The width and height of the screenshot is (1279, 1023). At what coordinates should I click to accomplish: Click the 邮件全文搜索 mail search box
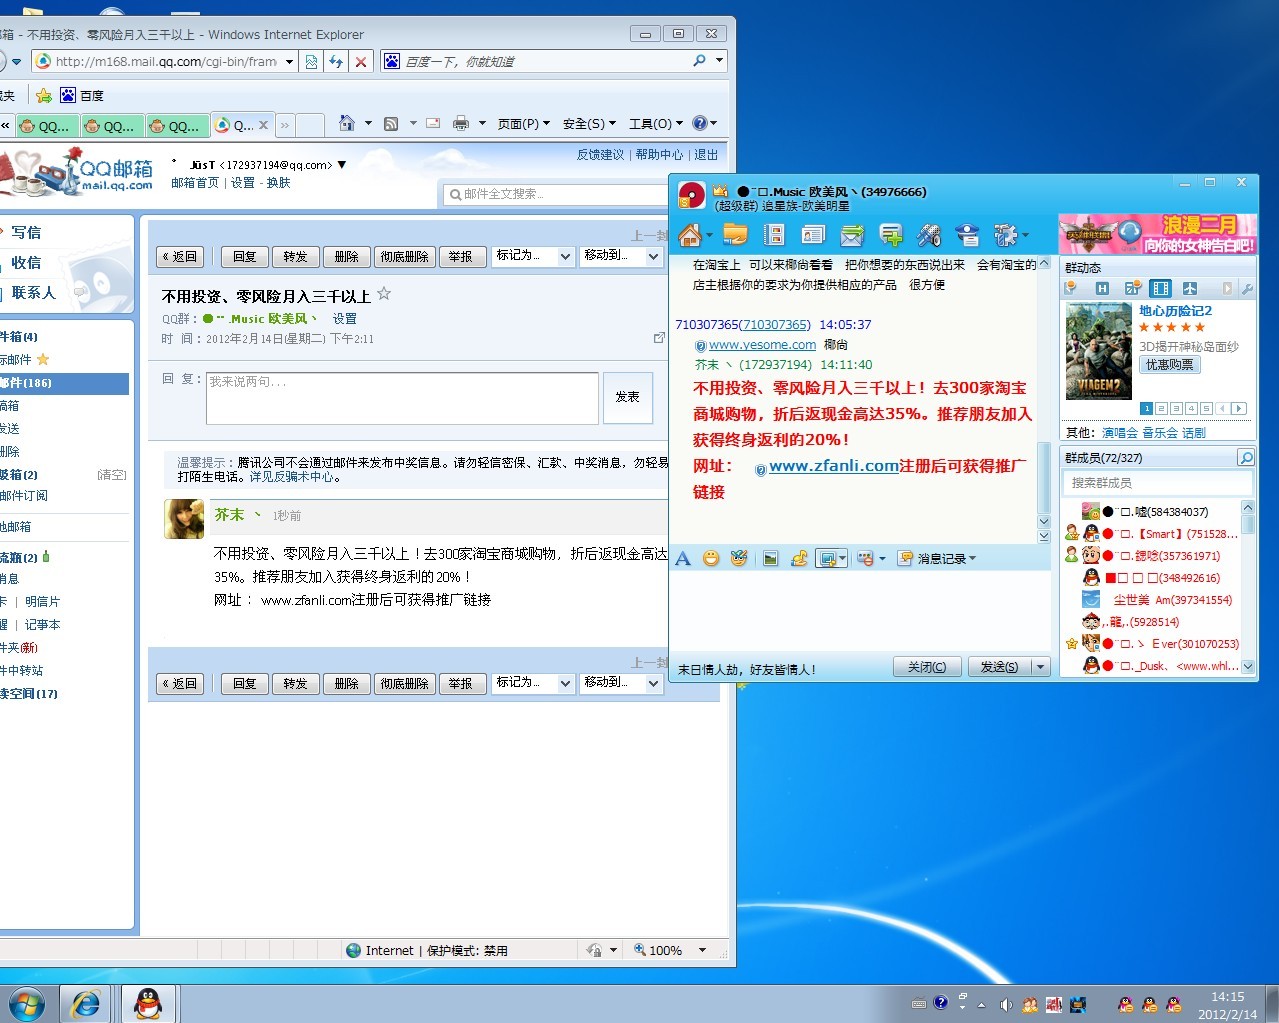pyautogui.click(x=557, y=194)
